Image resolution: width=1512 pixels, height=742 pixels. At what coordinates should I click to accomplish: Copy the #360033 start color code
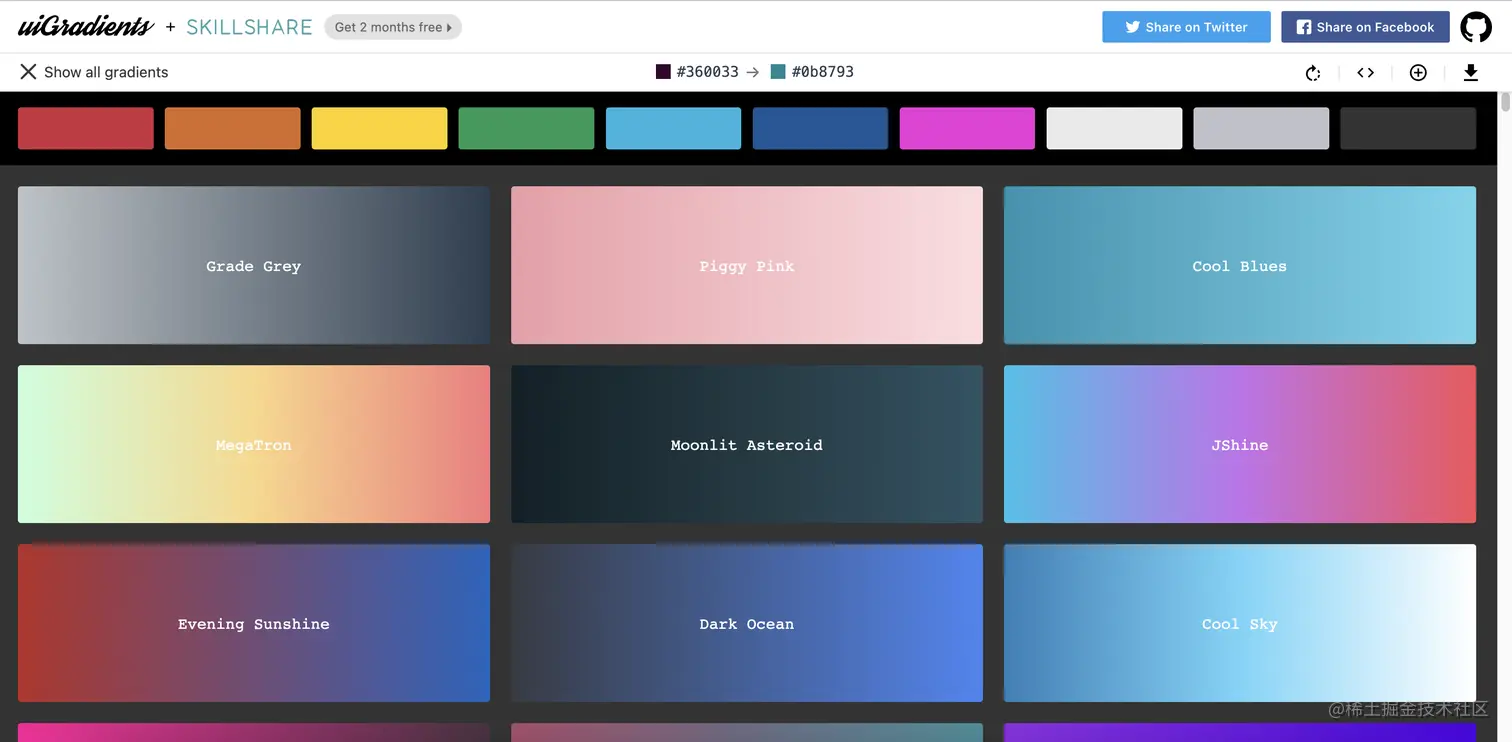point(708,72)
